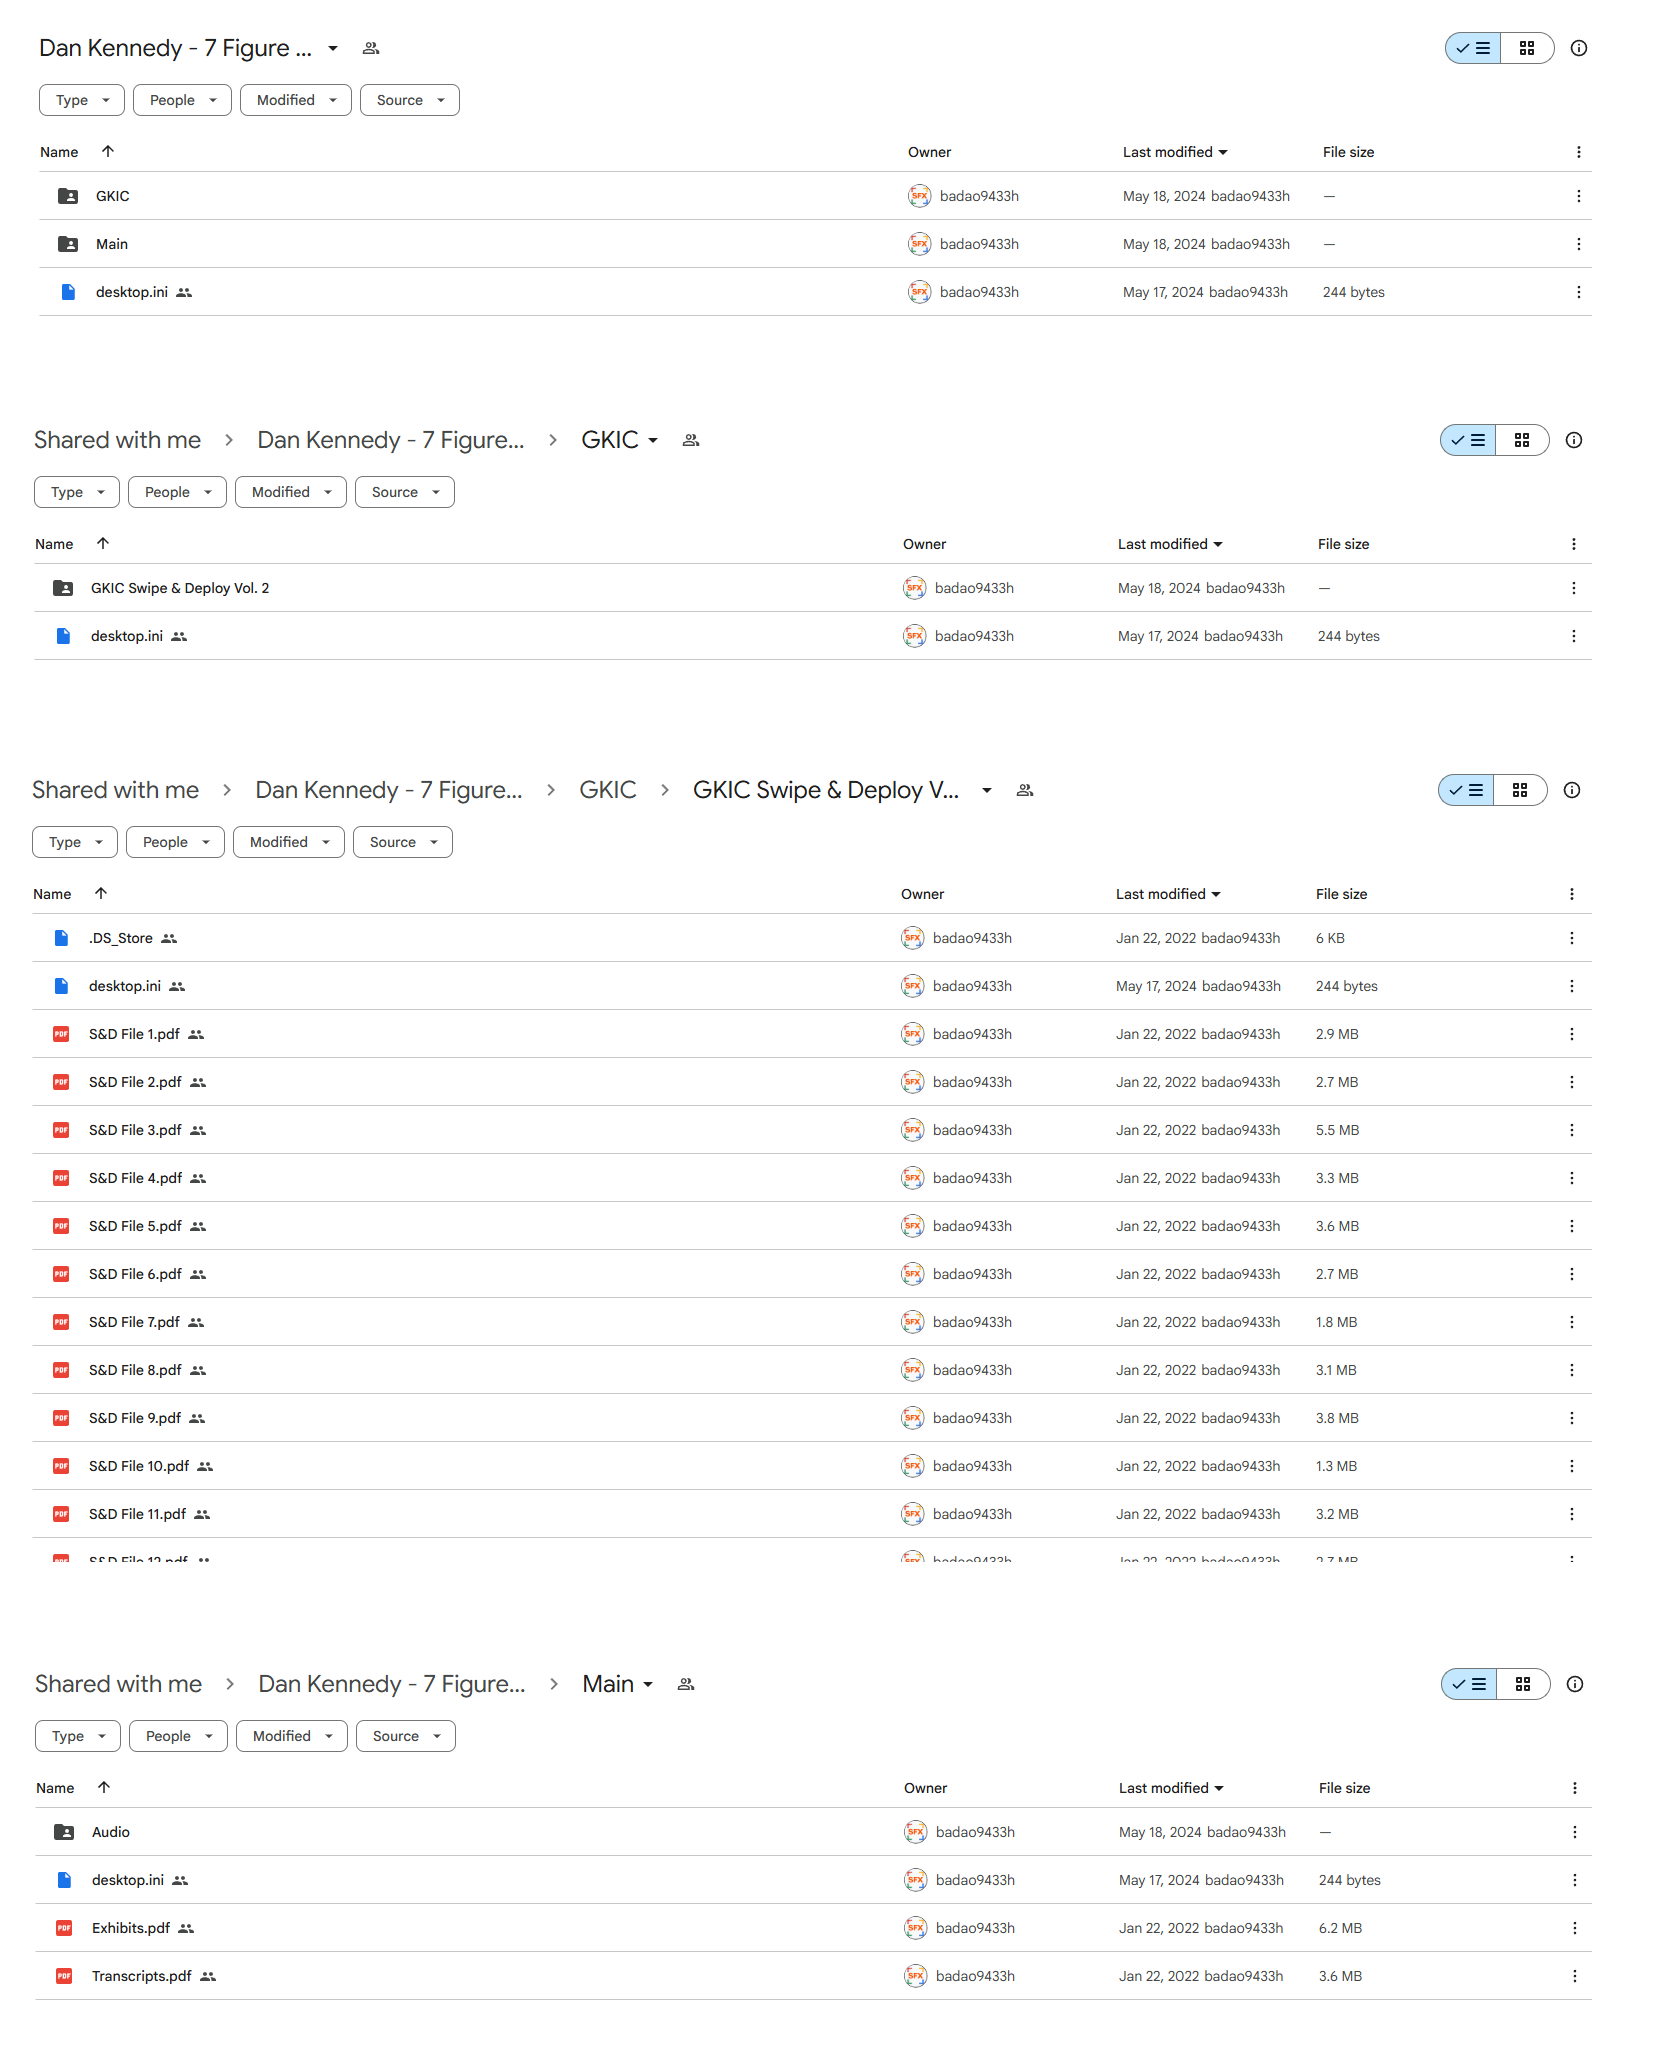The height and width of the screenshot is (2056, 1656).
Task: Select list layout in GKIC section
Action: coord(1468,440)
